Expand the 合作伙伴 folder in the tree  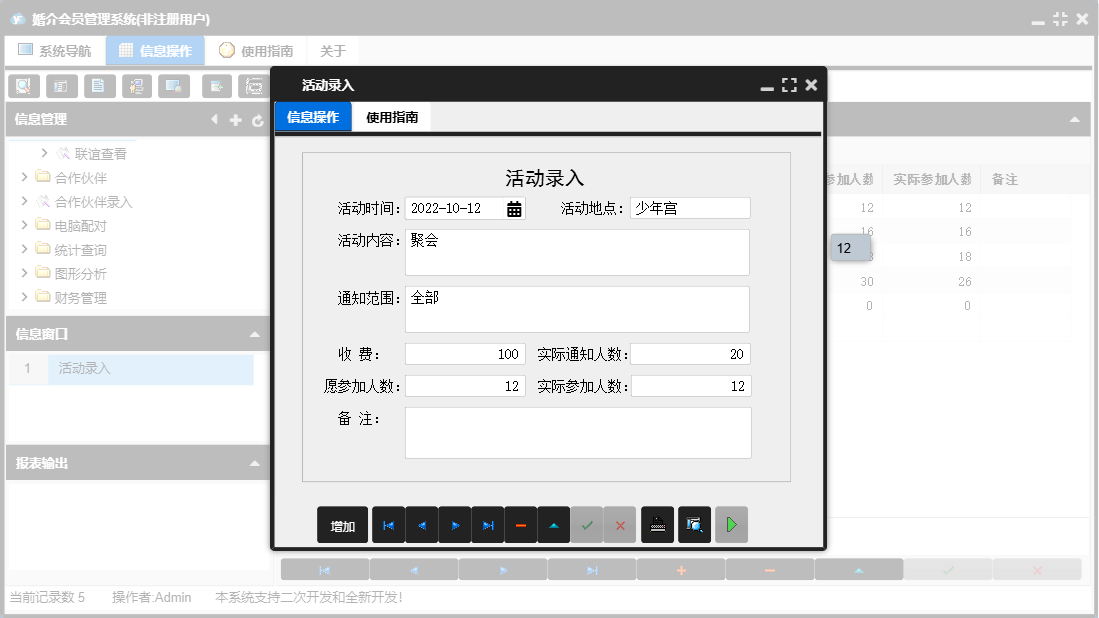[x=22, y=176]
